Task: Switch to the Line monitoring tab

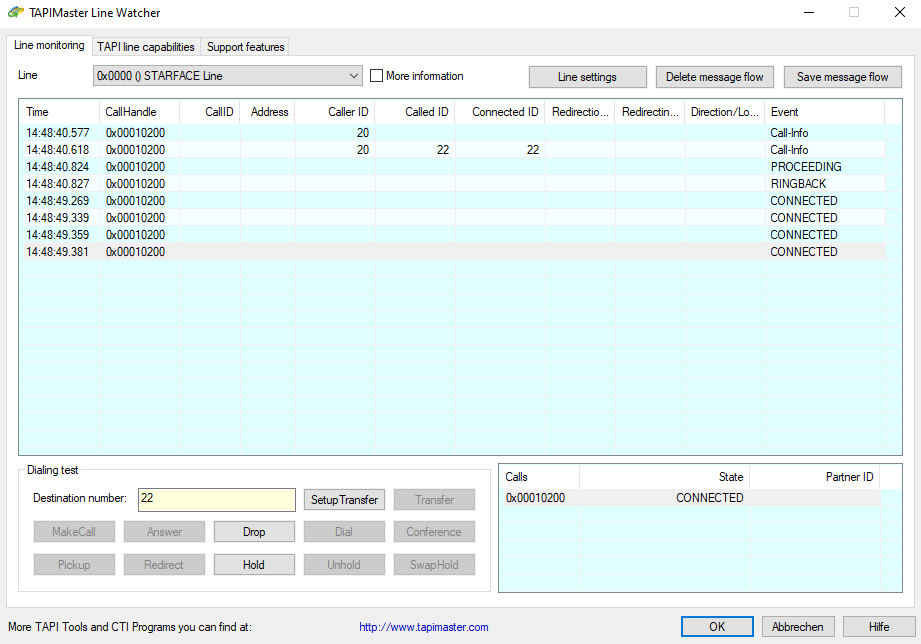Action: (49, 45)
